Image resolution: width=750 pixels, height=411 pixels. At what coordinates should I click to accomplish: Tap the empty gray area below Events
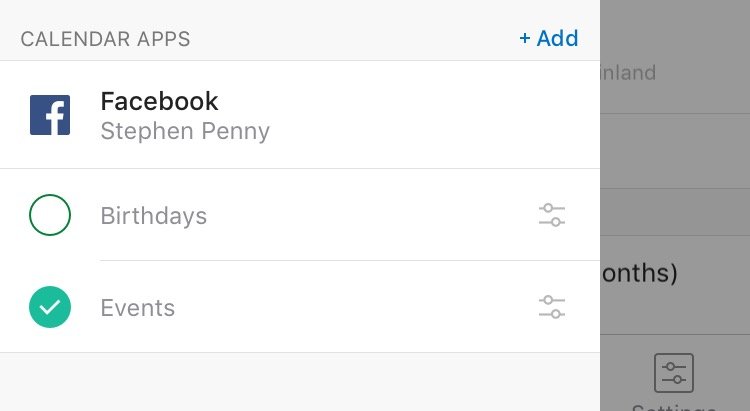(x=300, y=382)
